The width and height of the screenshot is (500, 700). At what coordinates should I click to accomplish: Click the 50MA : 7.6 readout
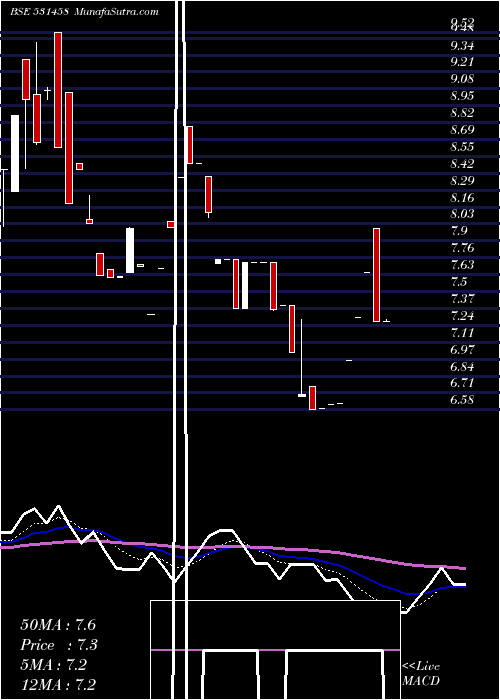(x=58, y=625)
